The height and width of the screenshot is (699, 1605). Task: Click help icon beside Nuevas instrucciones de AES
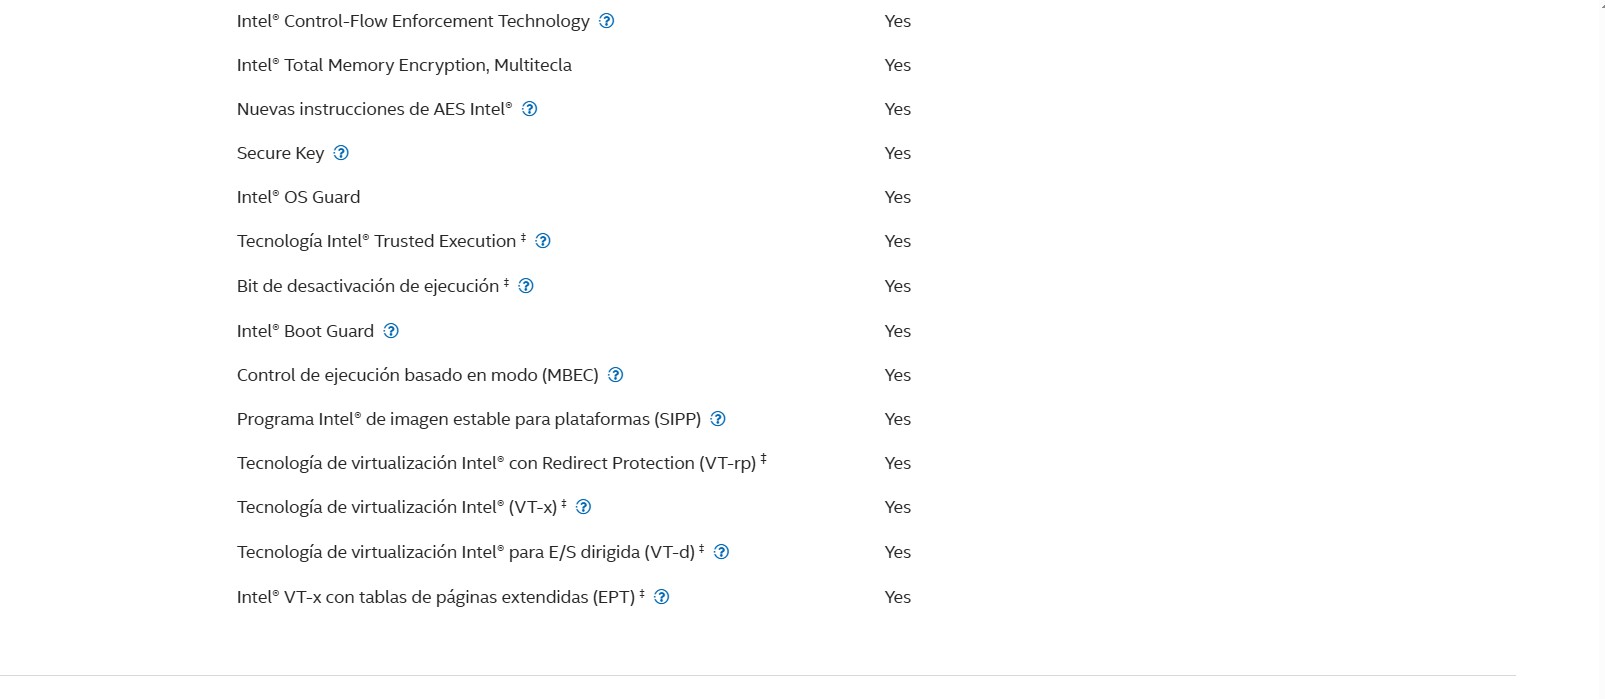(530, 109)
